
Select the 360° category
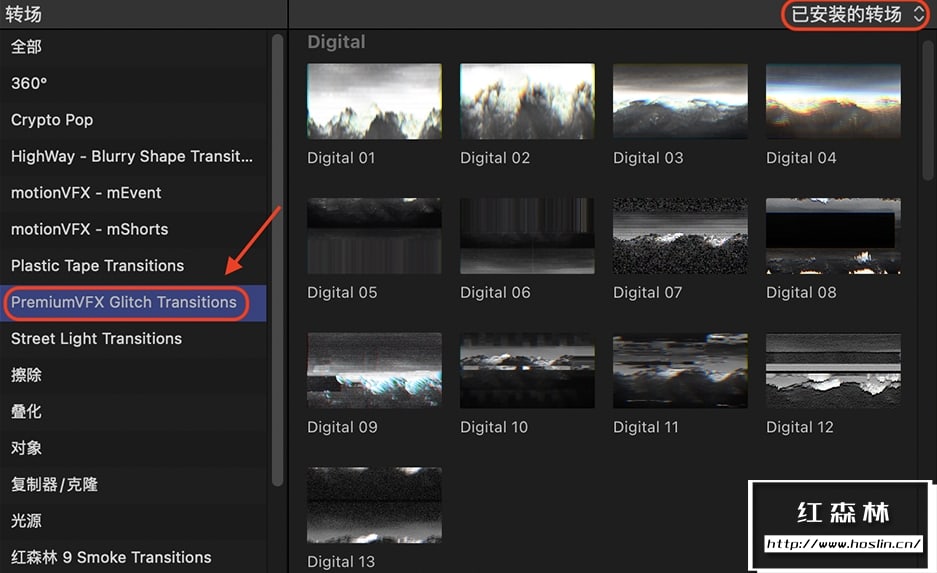(133, 83)
